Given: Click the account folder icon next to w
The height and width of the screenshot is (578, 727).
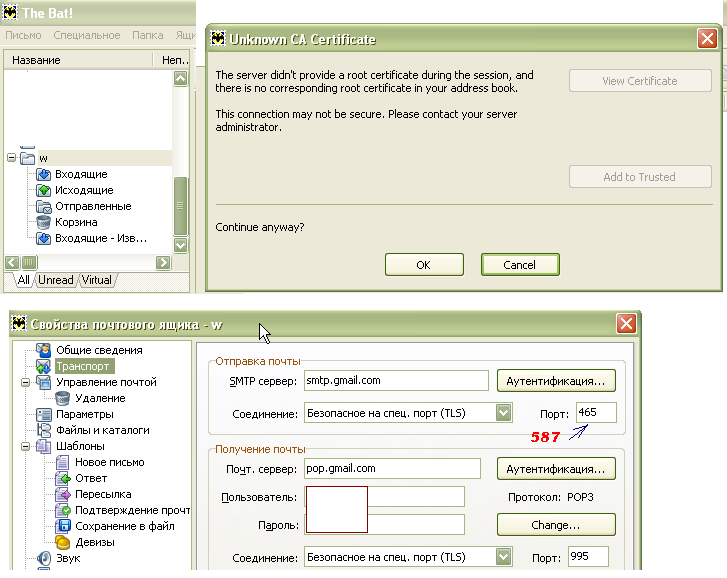Looking at the screenshot, I should coord(27,159).
